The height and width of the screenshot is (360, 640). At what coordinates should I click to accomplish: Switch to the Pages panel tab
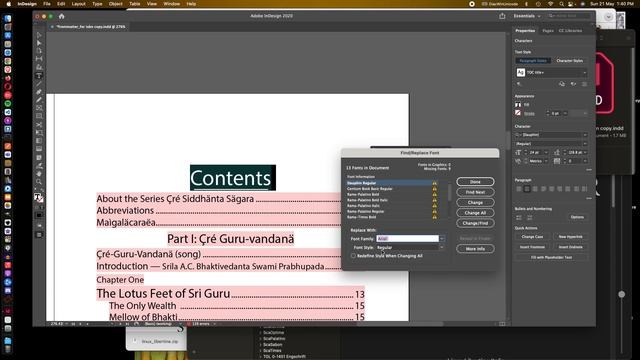pos(548,31)
